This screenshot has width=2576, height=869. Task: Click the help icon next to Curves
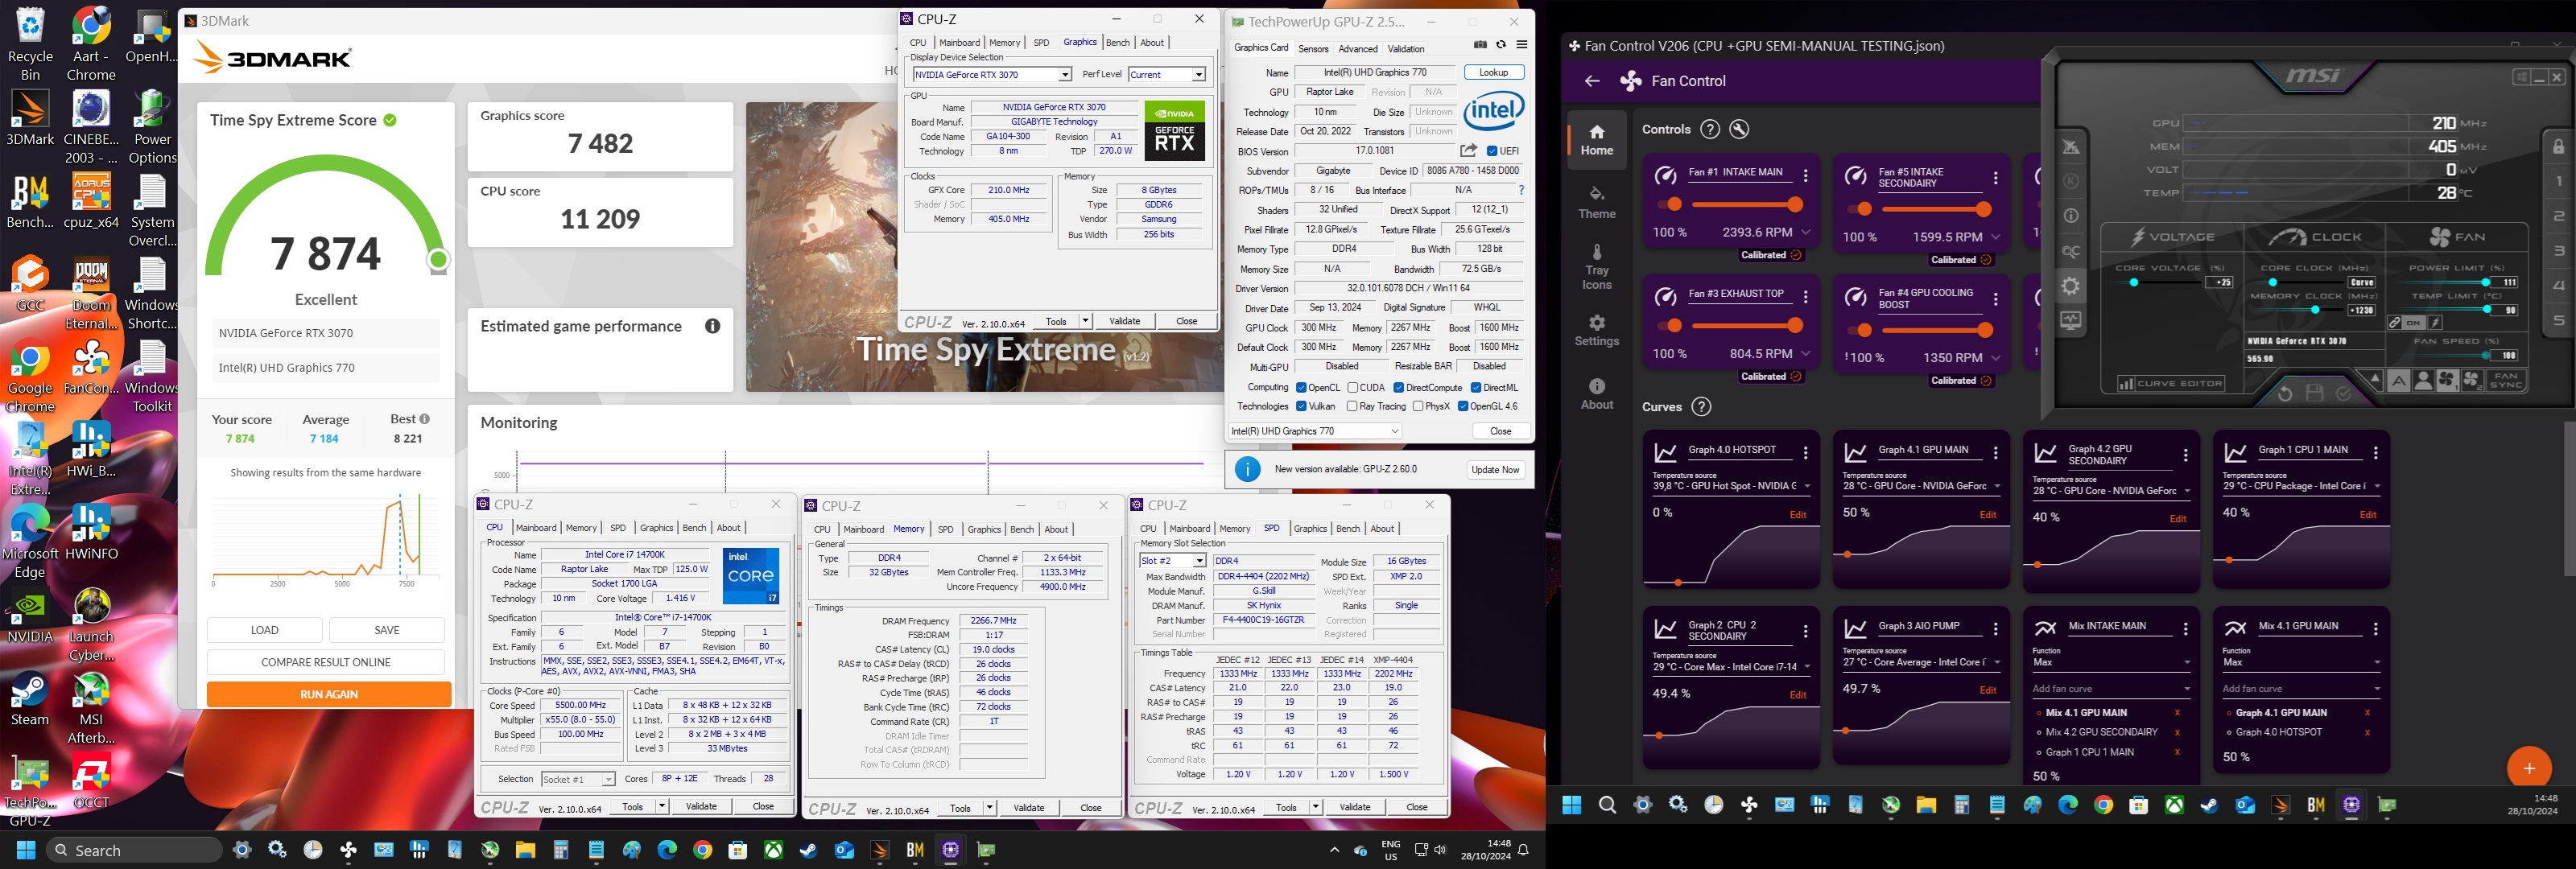(x=1701, y=406)
